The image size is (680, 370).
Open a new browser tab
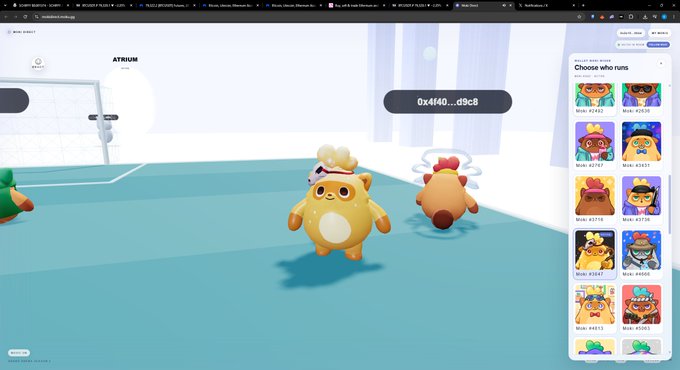click(583, 6)
